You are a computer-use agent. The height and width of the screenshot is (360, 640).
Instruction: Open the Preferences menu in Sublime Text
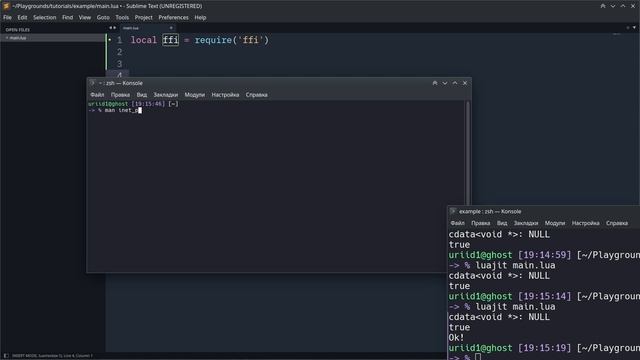coord(173,18)
